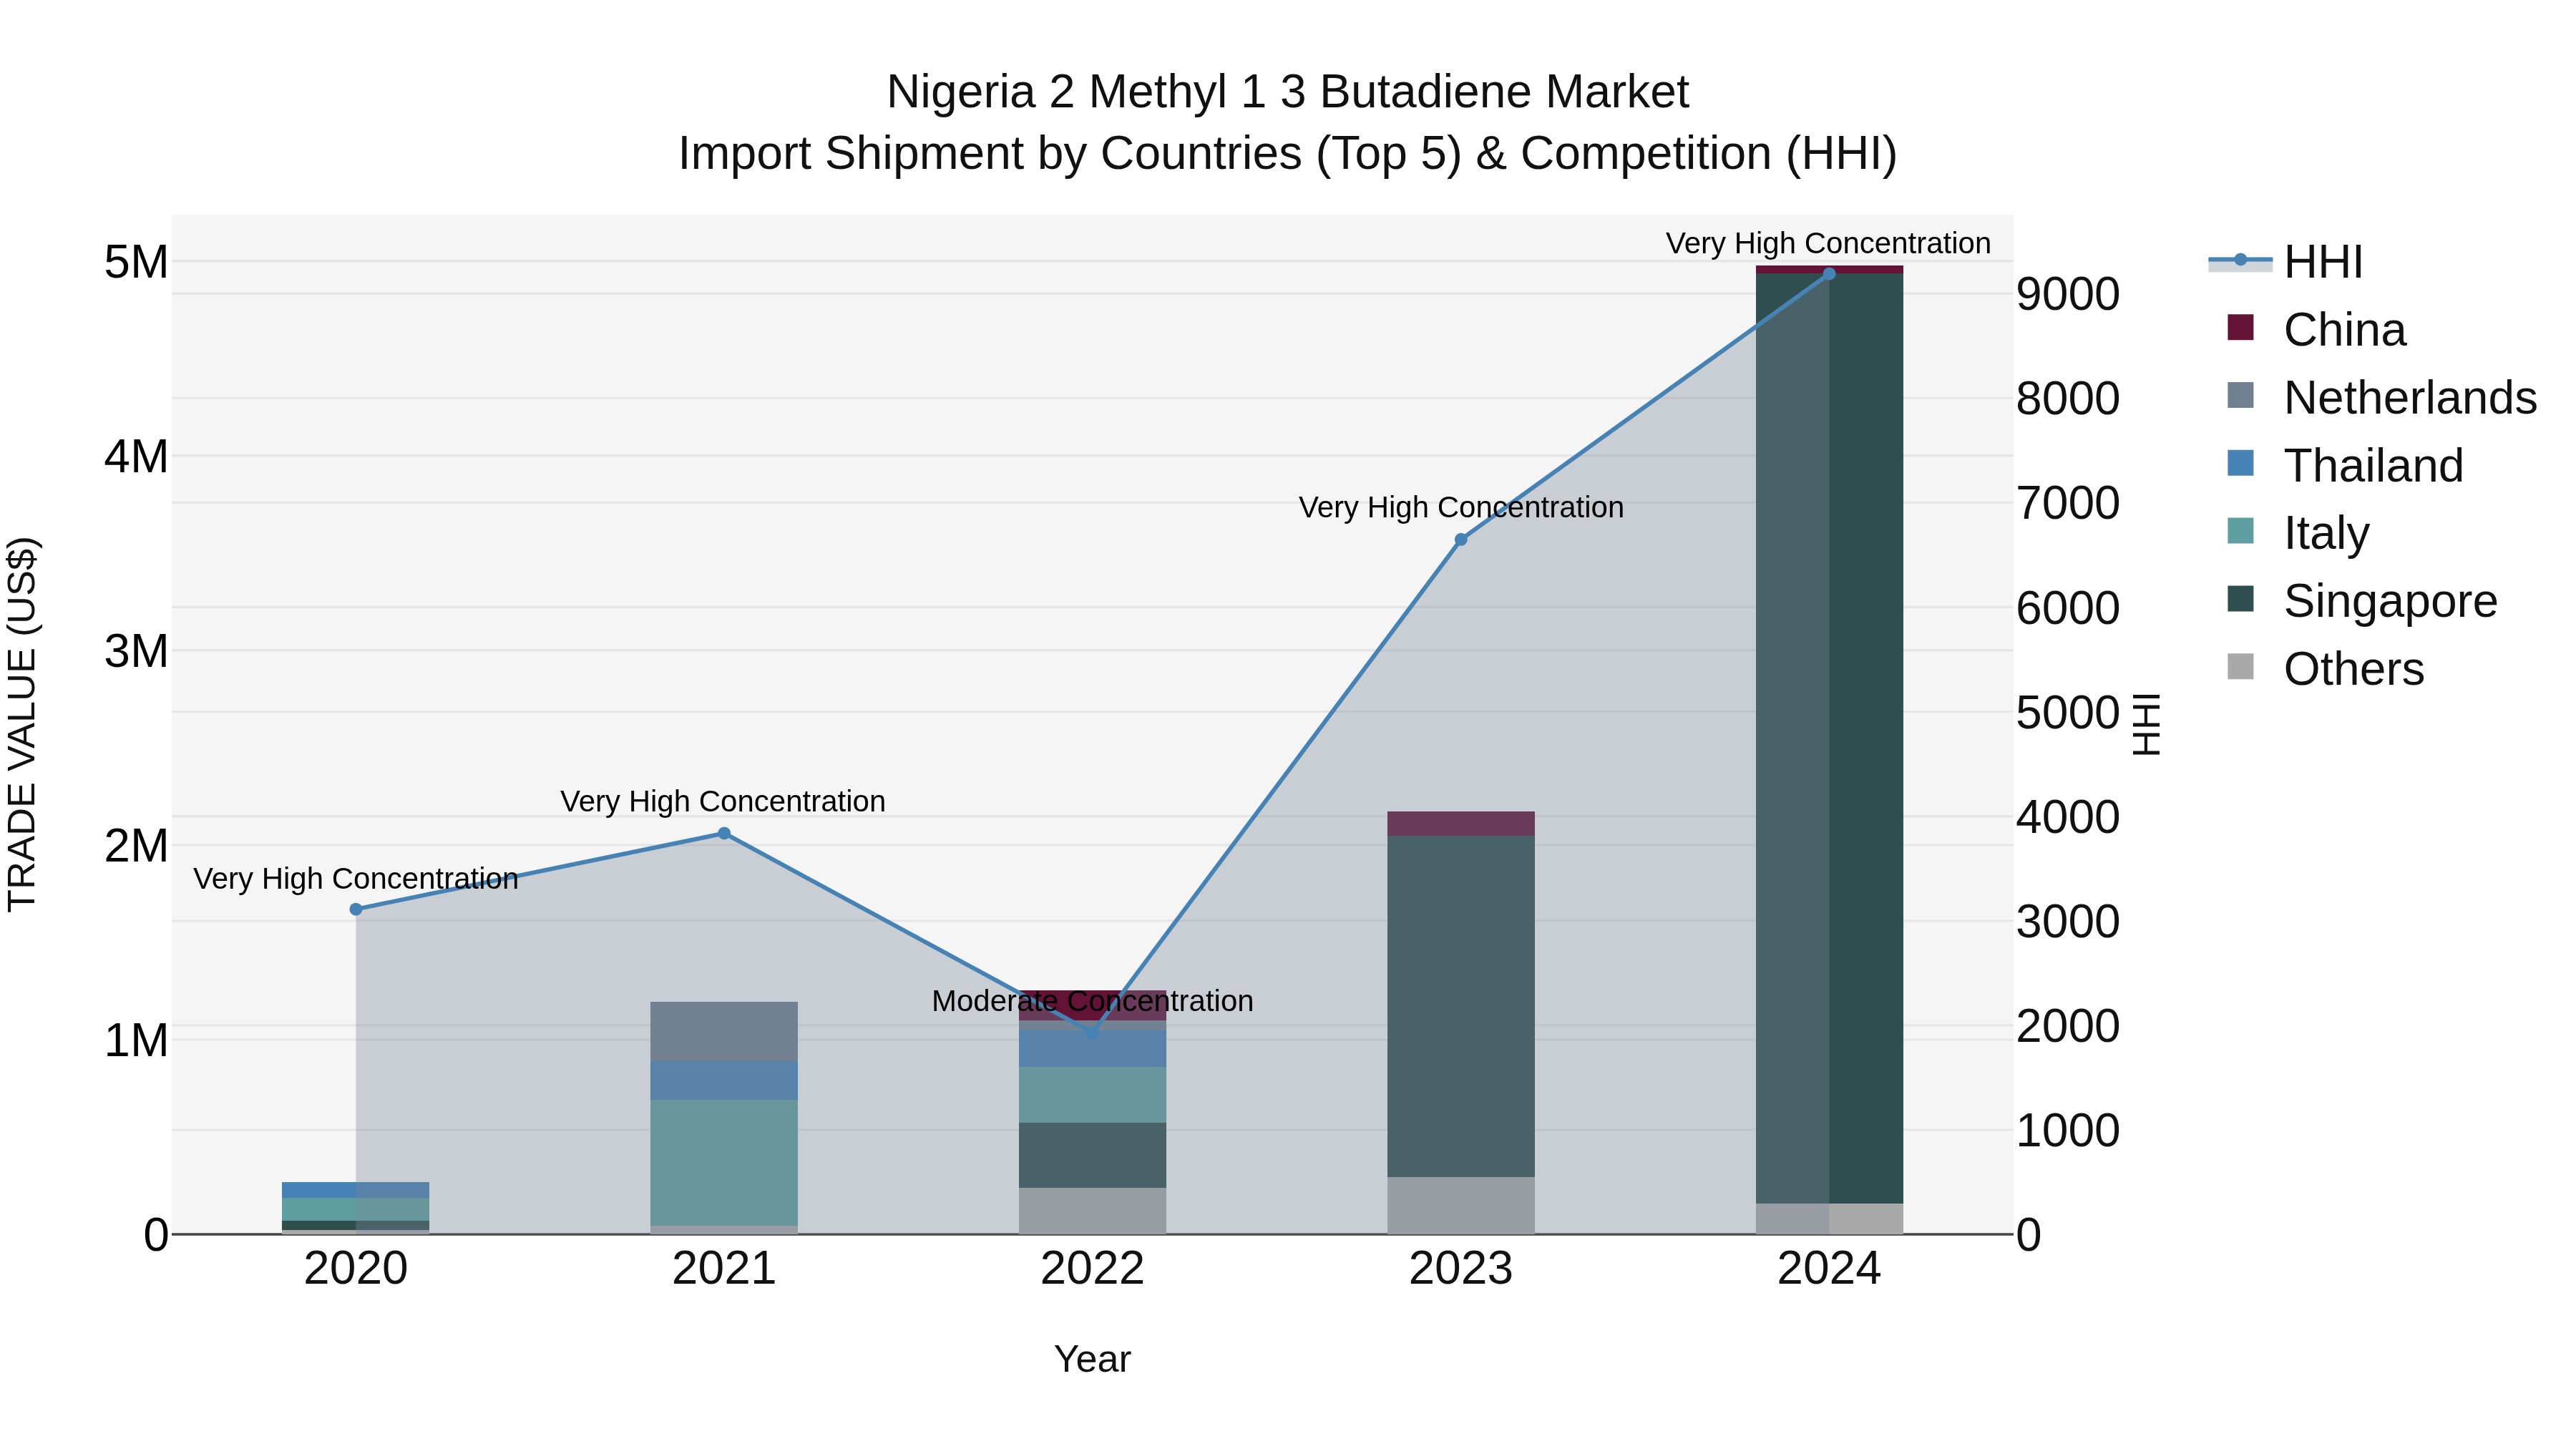Click the 5M tick on trade value axis

tap(136, 262)
